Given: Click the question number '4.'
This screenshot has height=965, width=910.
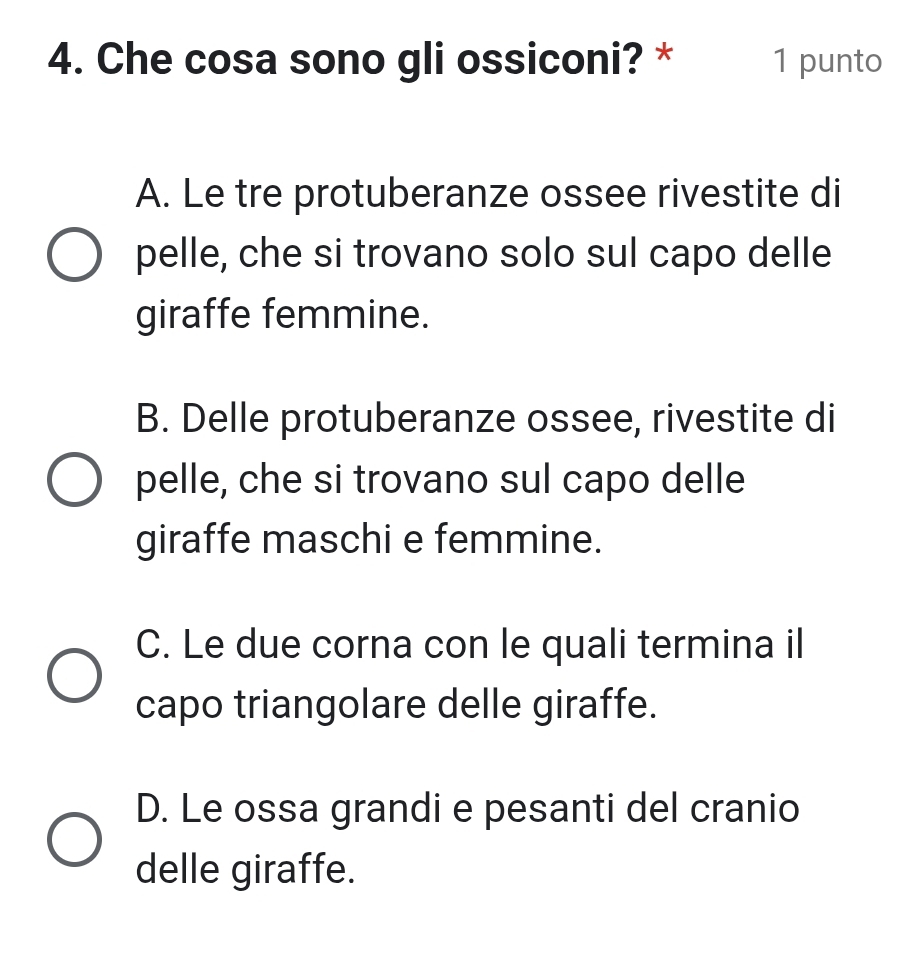Looking at the screenshot, I should (65, 61).
